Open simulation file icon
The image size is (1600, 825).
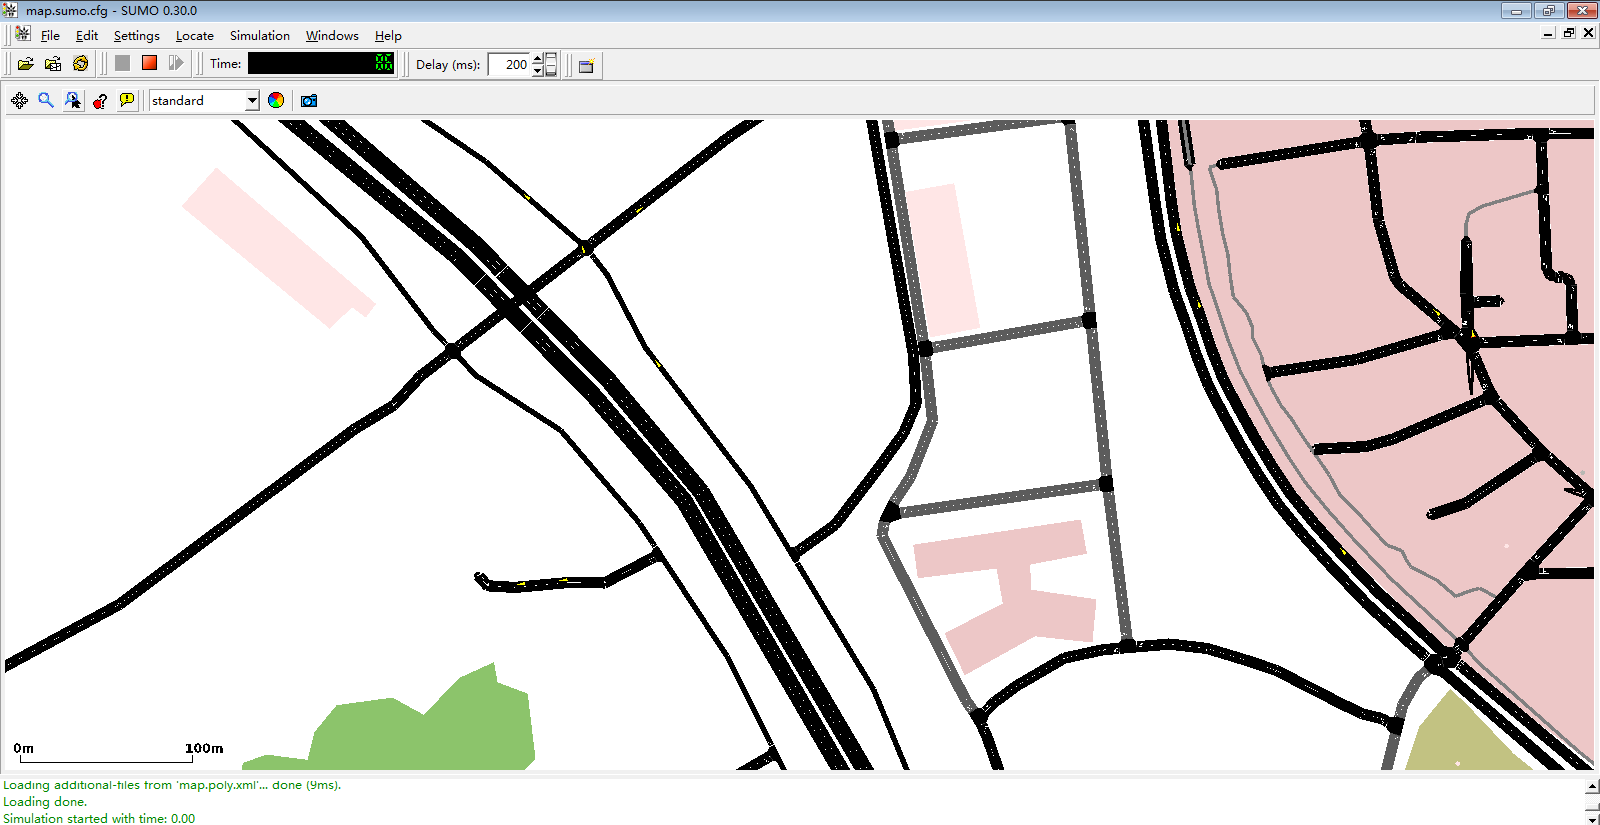26,64
